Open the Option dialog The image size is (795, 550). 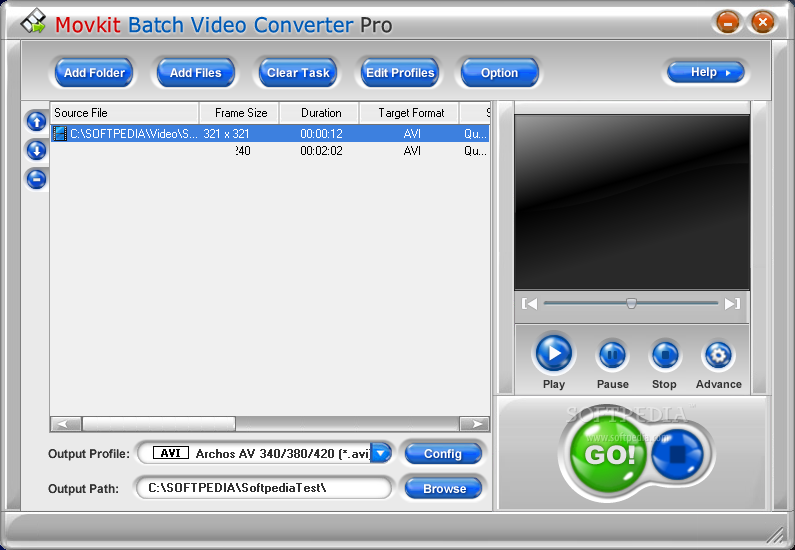point(499,72)
